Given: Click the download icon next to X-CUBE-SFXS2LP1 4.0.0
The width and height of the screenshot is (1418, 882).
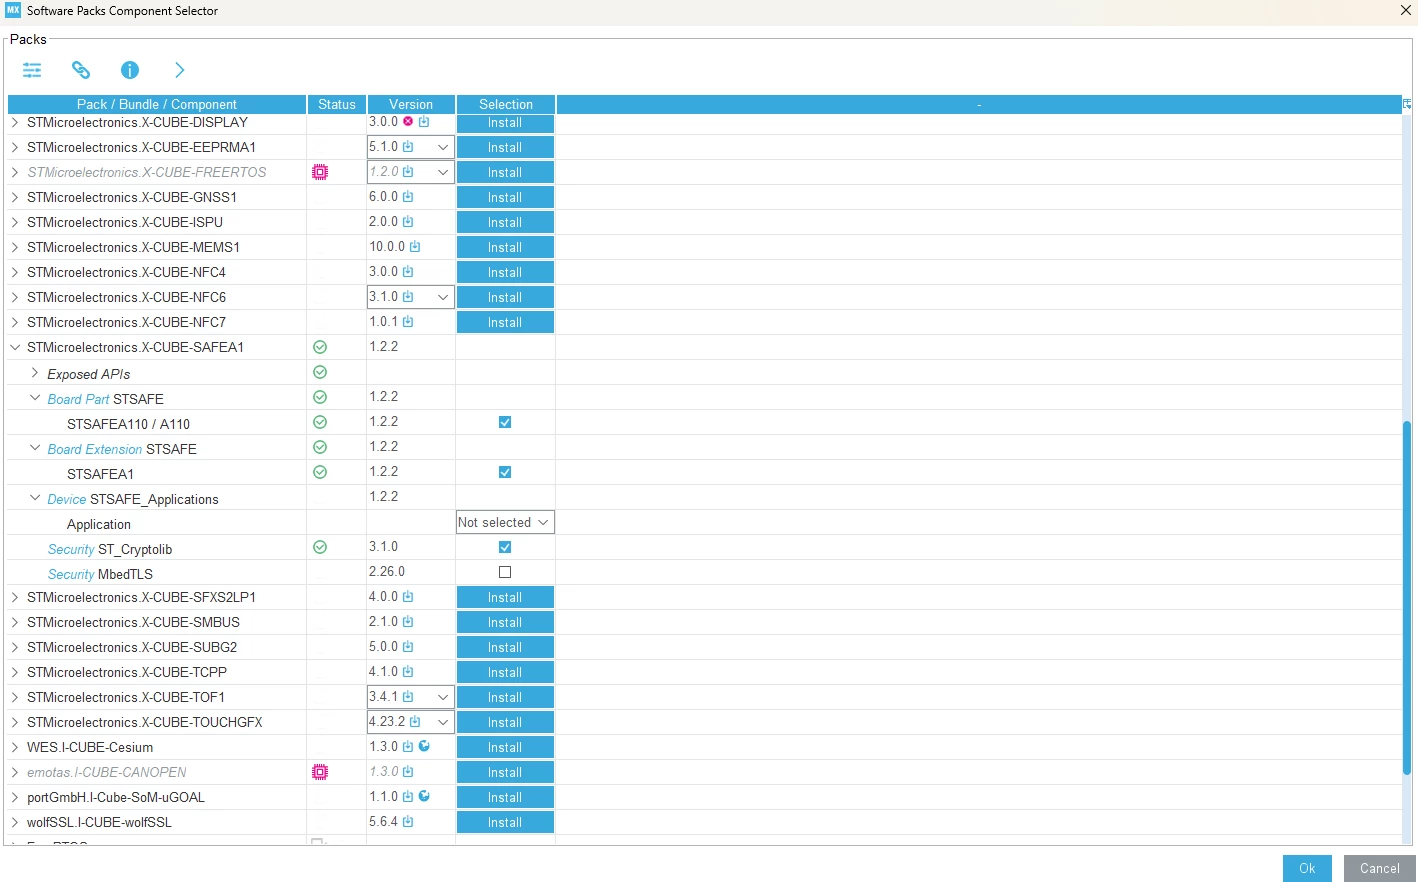Looking at the screenshot, I should 408,597.
